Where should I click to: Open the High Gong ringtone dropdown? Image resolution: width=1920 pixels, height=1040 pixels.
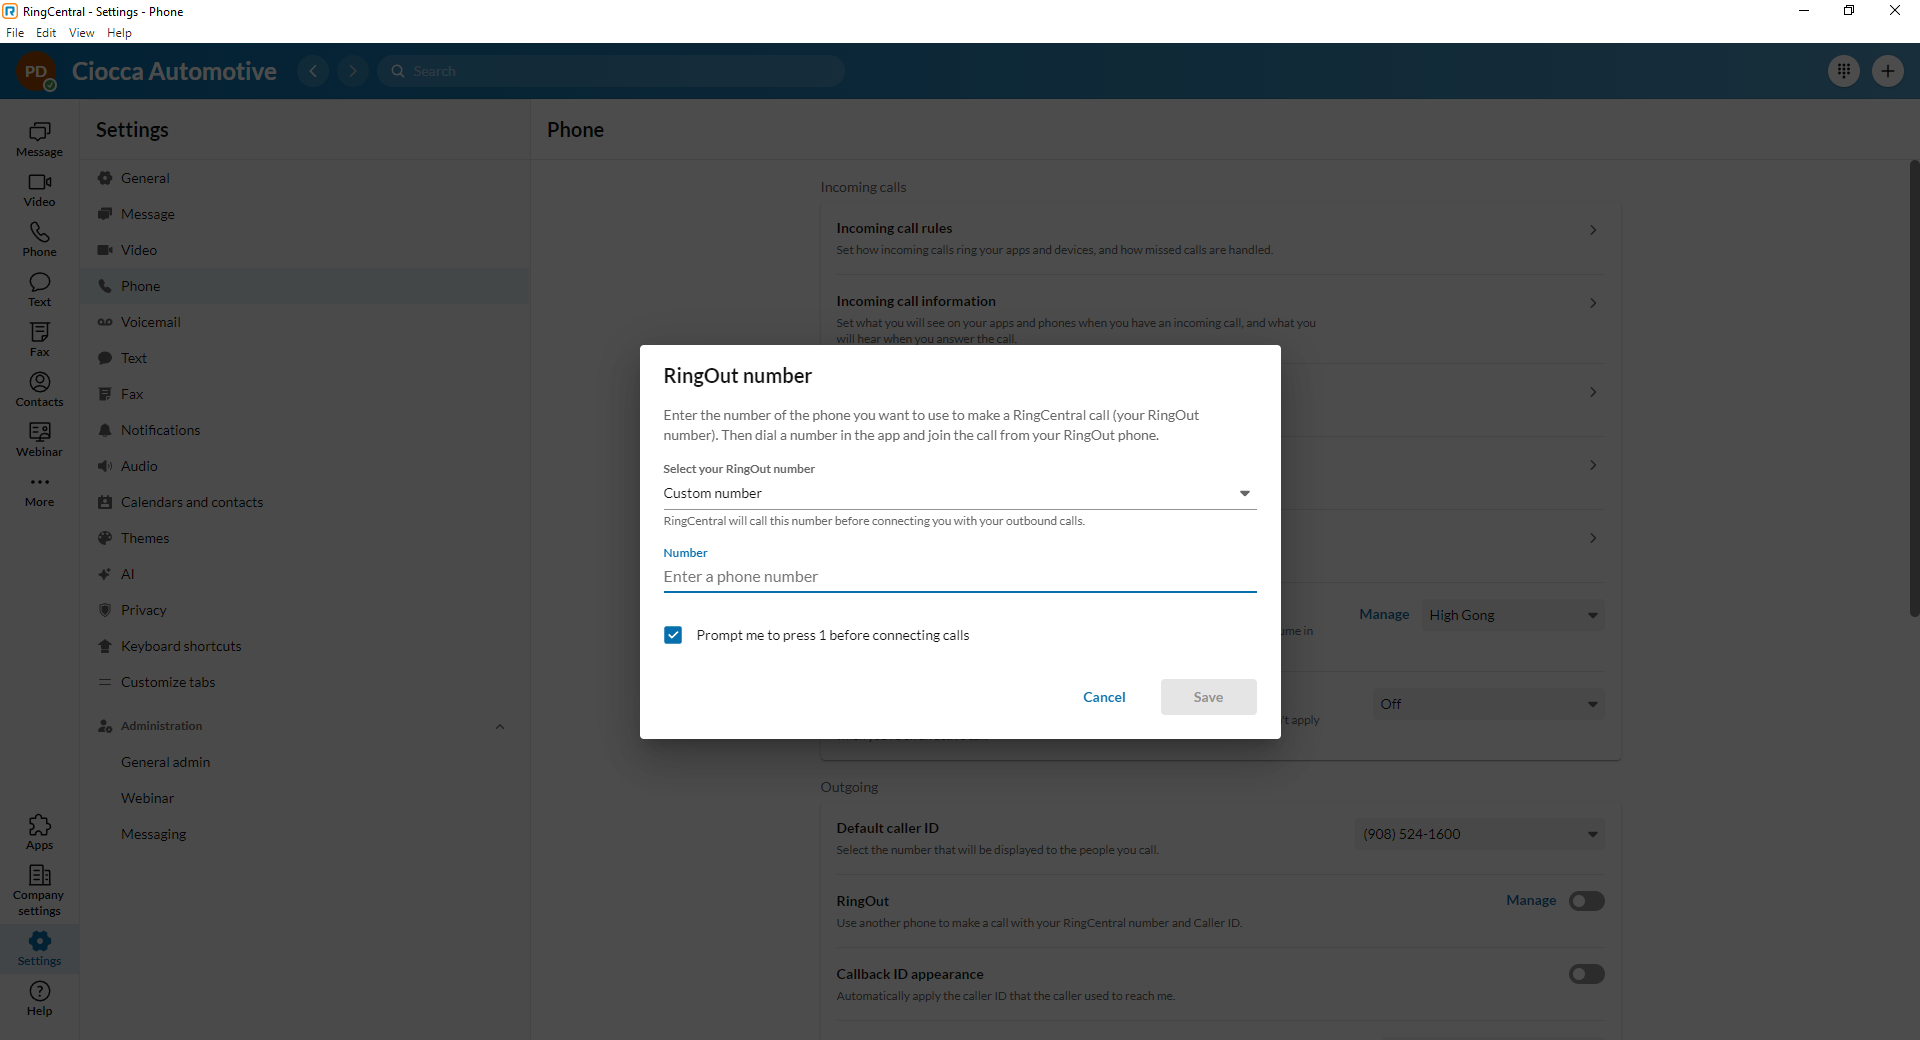[x=1513, y=615]
